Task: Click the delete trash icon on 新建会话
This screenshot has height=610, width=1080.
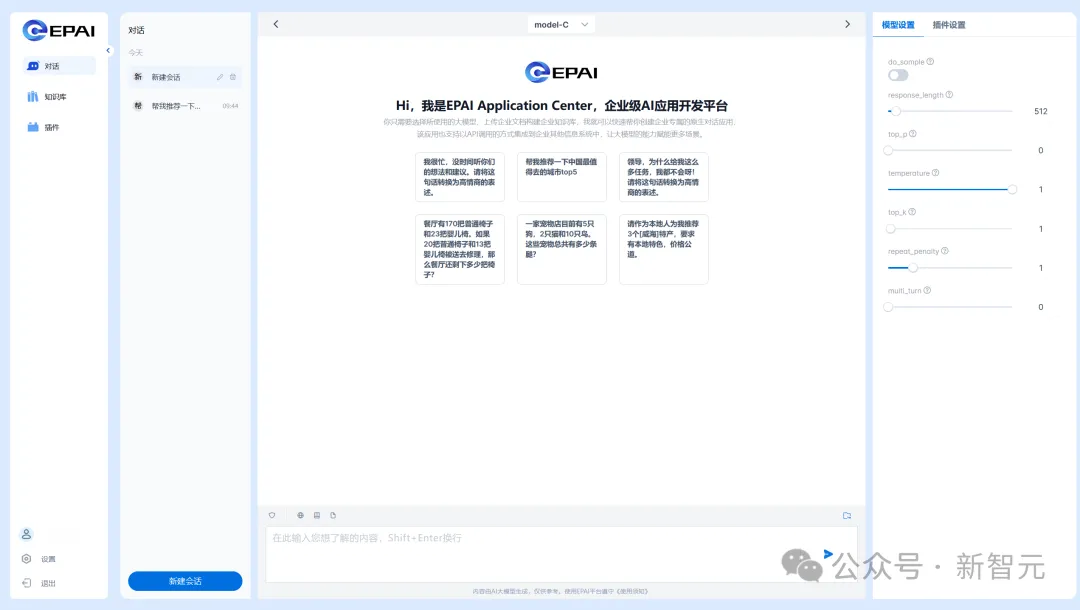Action: point(233,77)
